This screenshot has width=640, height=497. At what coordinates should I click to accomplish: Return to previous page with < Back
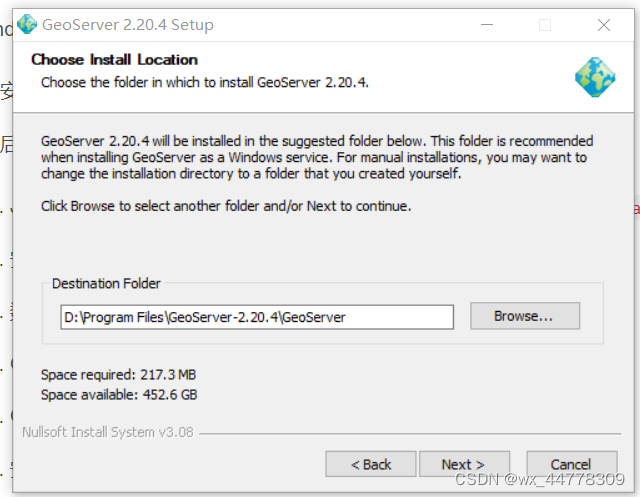click(371, 464)
